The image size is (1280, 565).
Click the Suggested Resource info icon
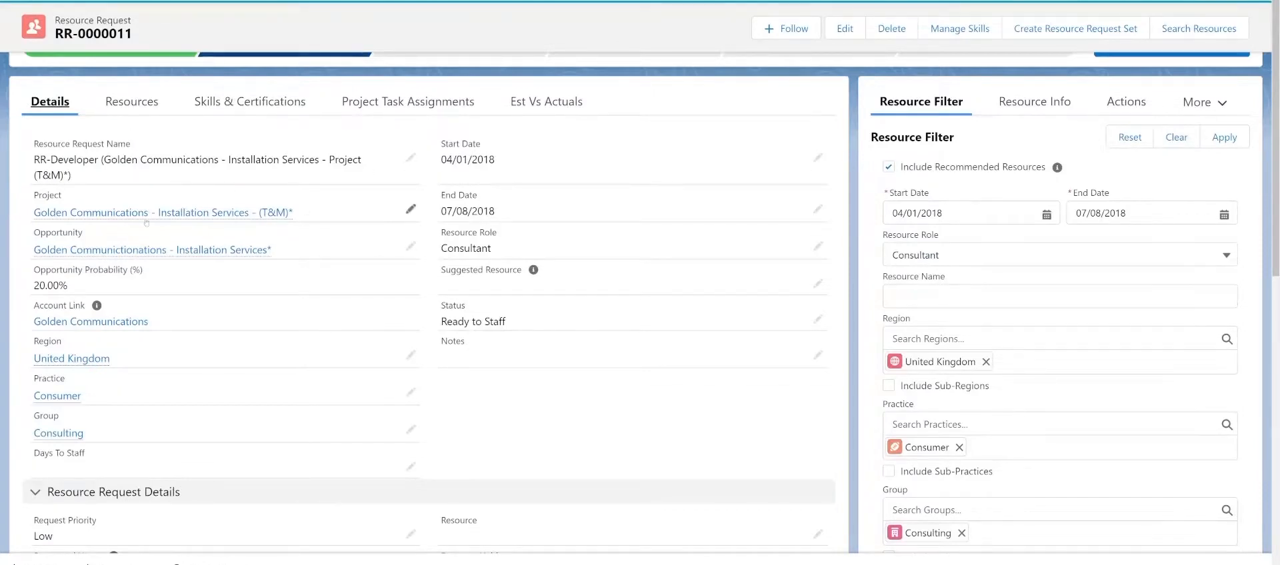[x=533, y=270]
